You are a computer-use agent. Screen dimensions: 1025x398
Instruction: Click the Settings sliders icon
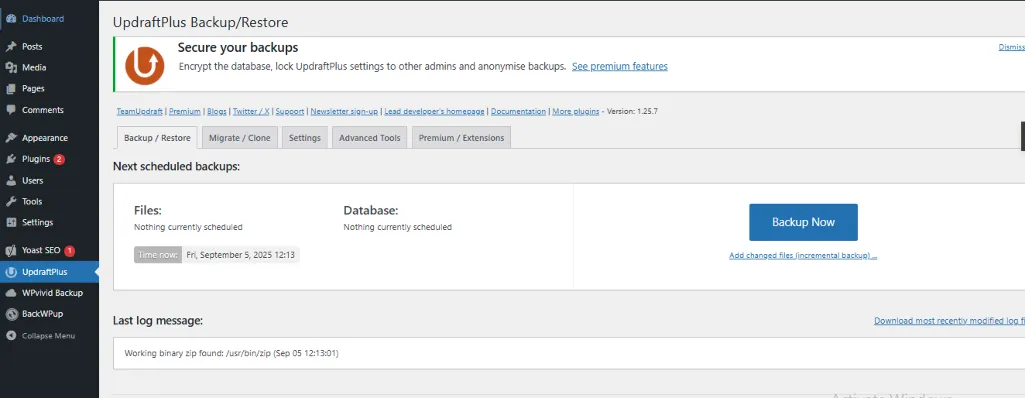coord(10,222)
